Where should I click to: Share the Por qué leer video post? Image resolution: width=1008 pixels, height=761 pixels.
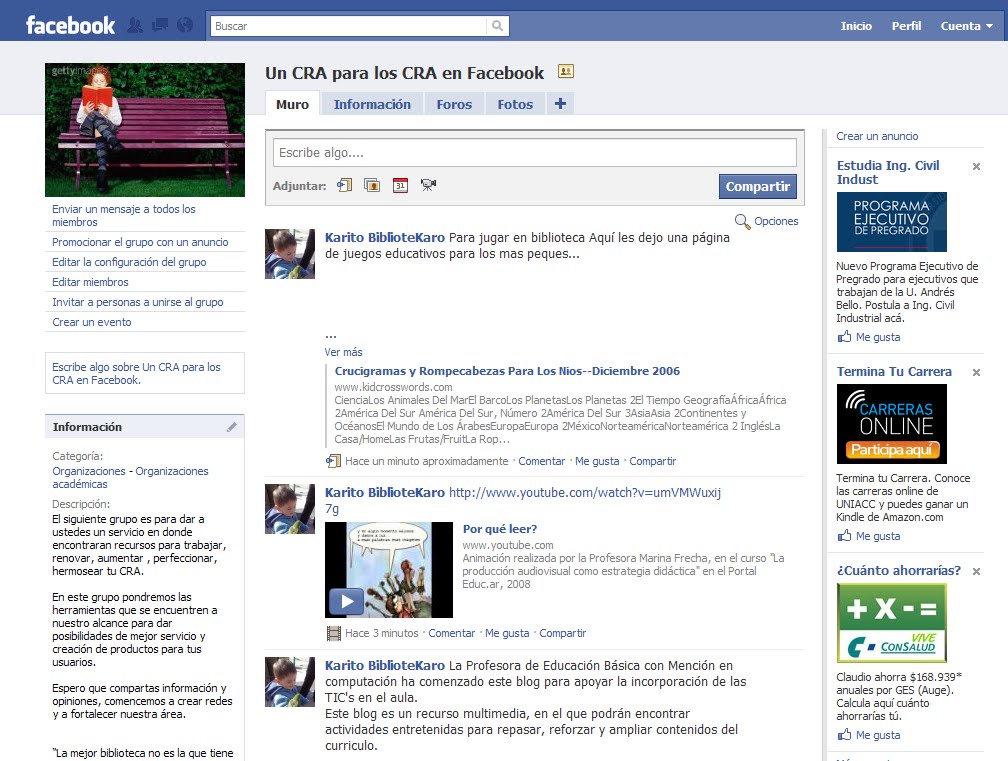pyautogui.click(x=562, y=633)
